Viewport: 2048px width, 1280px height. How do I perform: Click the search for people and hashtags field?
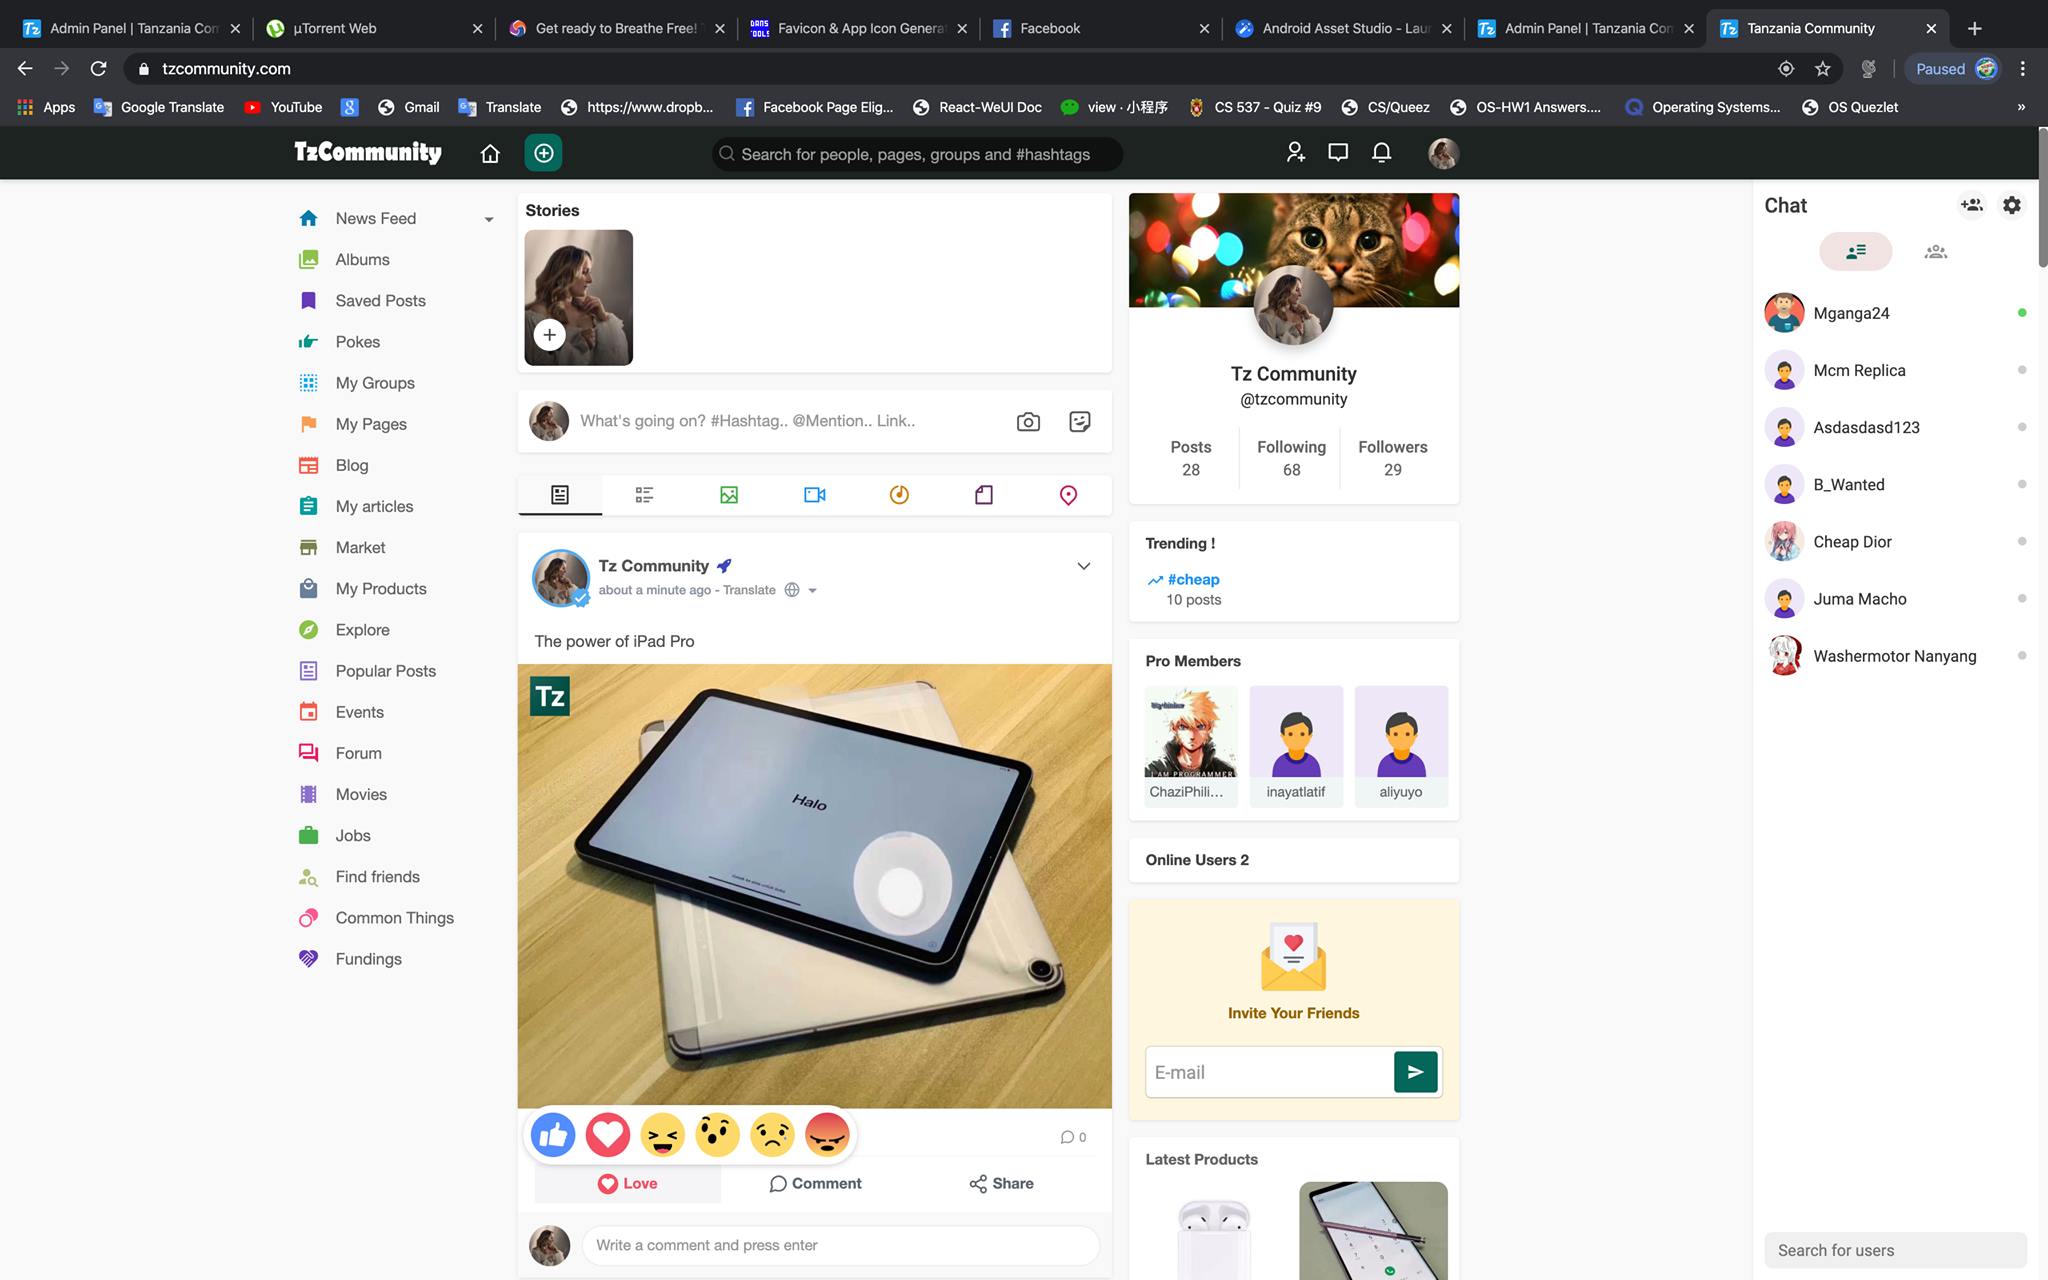point(917,154)
